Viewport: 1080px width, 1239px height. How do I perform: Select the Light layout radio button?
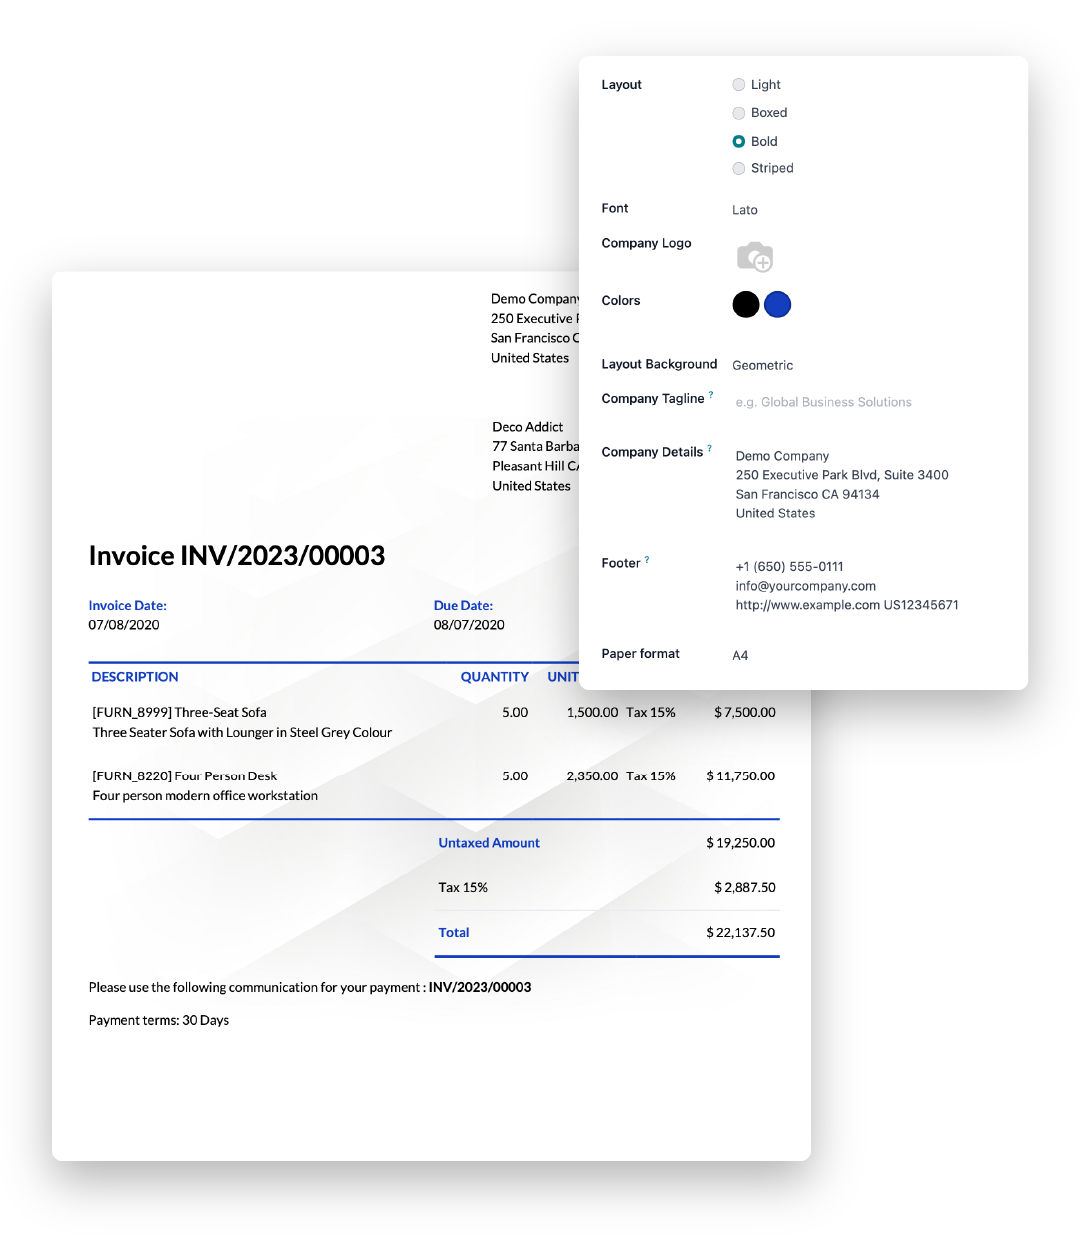739,85
